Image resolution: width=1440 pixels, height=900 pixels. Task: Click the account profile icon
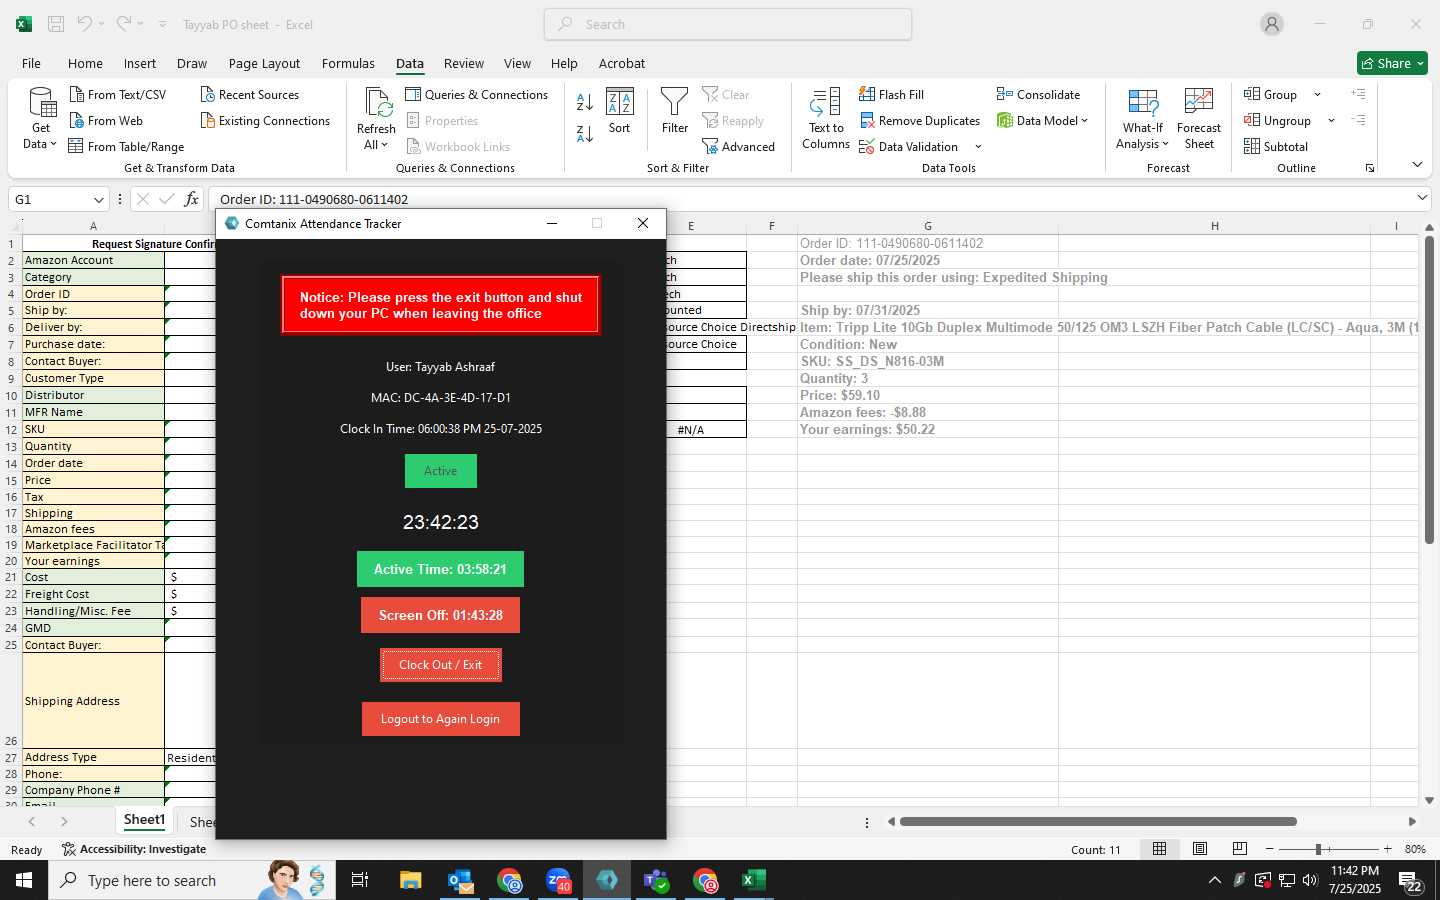click(1272, 24)
